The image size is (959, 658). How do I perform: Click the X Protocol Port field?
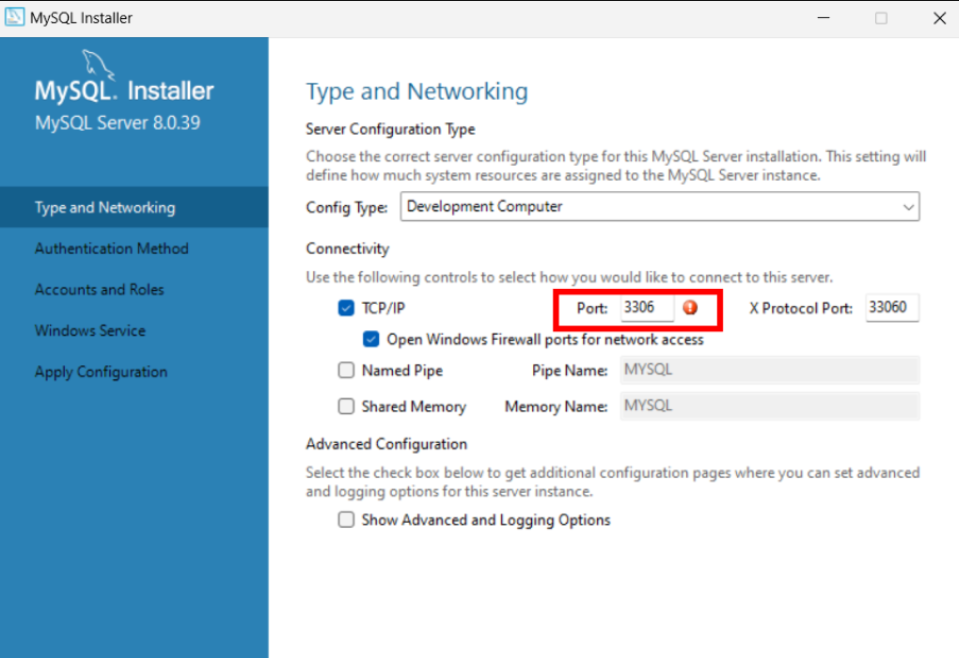[892, 308]
